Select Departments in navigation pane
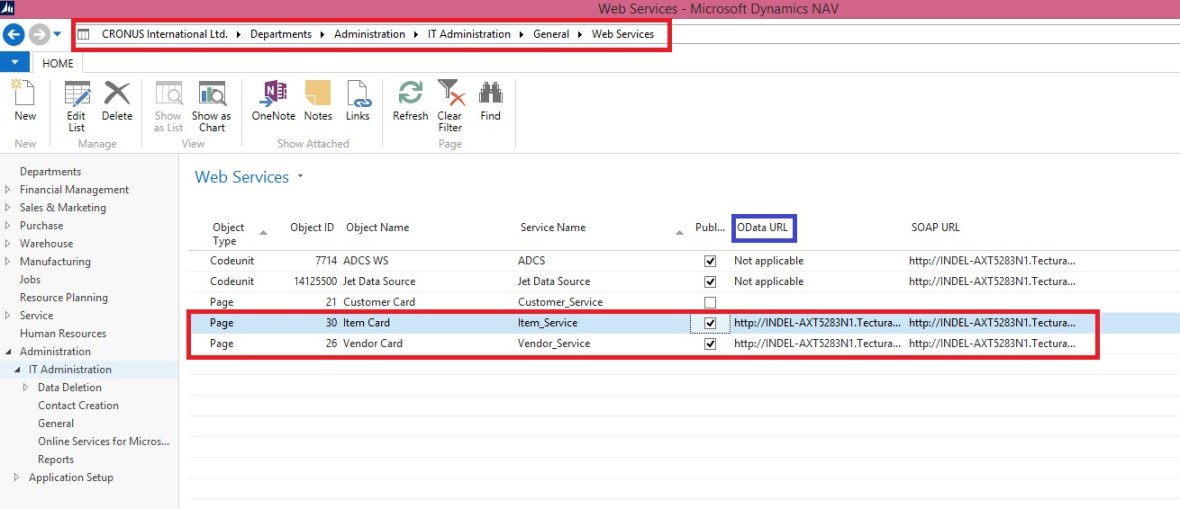The height and width of the screenshot is (509, 1180). coord(50,172)
